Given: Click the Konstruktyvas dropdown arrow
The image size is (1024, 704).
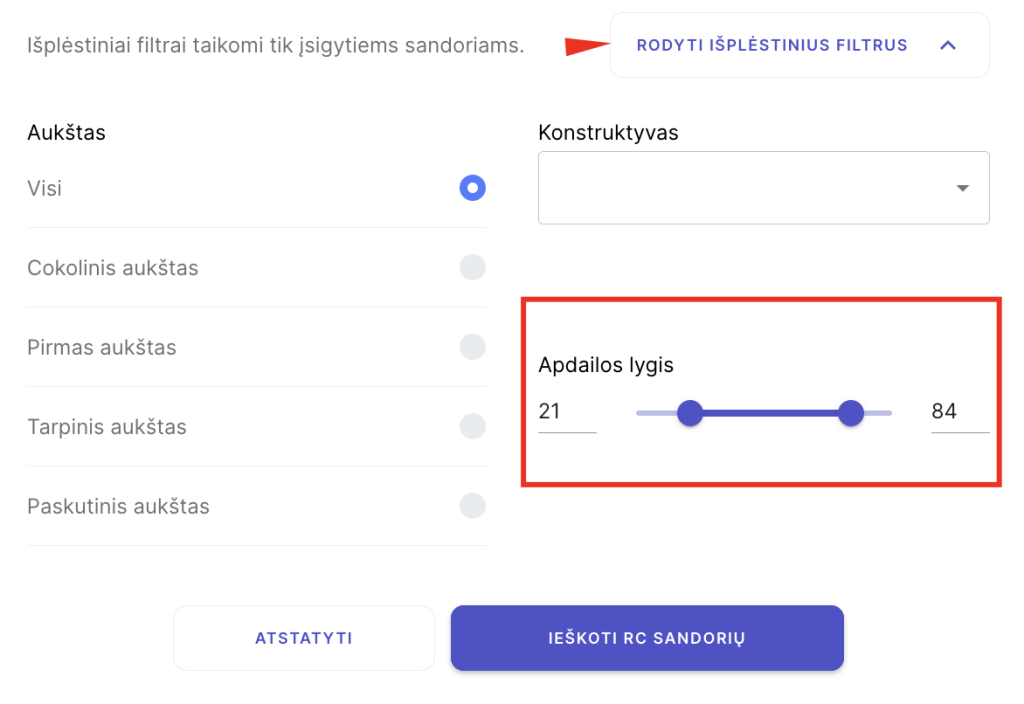Looking at the screenshot, I should click(x=962, y=188).
